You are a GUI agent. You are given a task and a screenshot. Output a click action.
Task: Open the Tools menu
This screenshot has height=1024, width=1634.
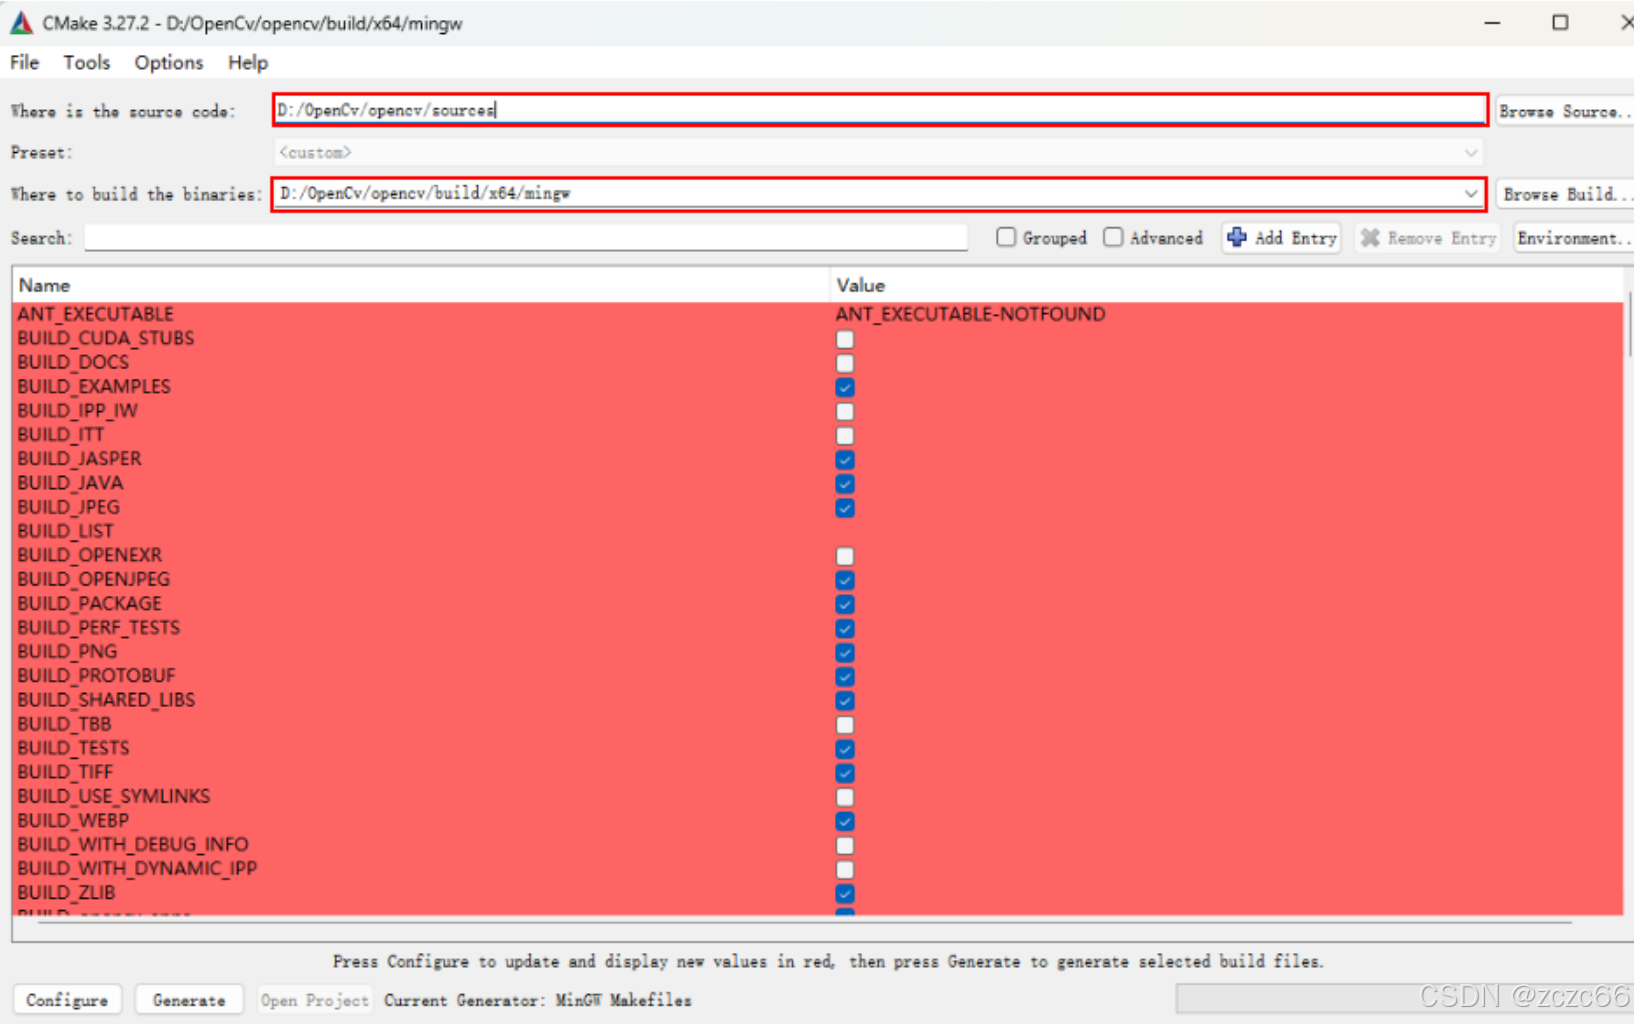click(86, 62)
